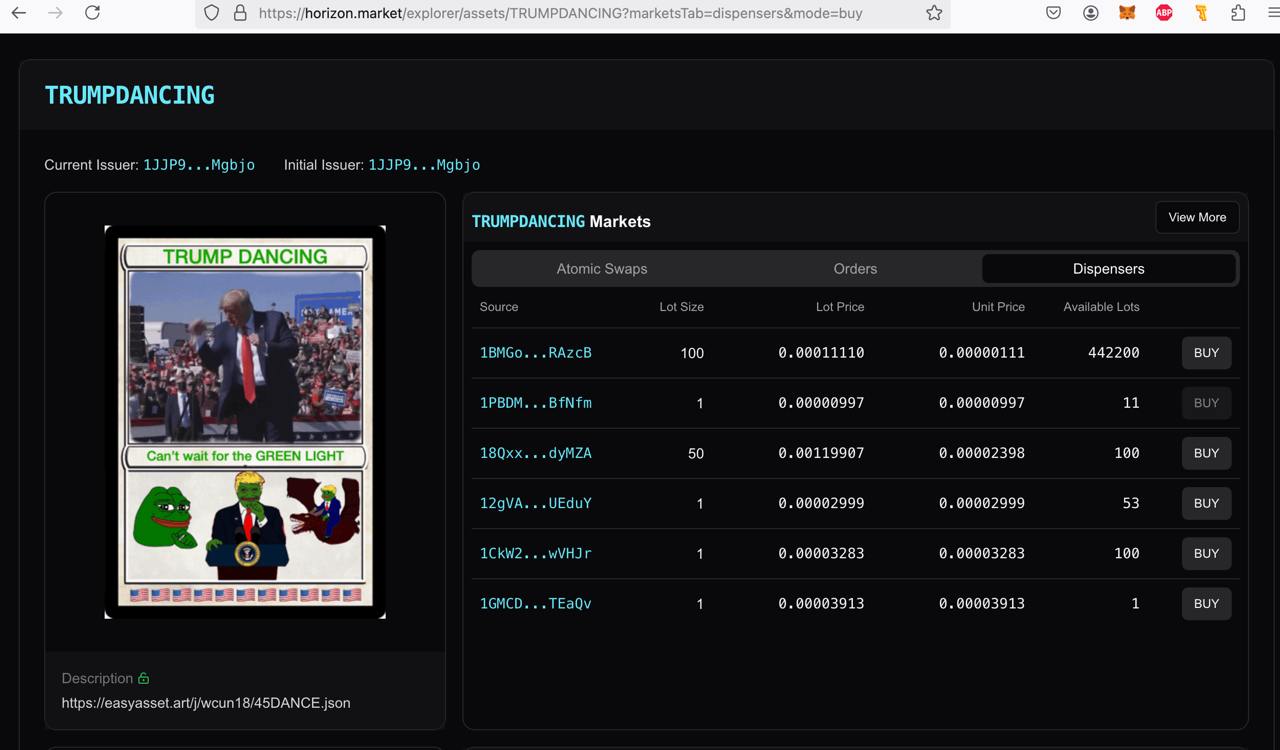This screenshot has width=1280, height=750.
Task: Open the Firefox account icon
Action: pos(1090,13)
